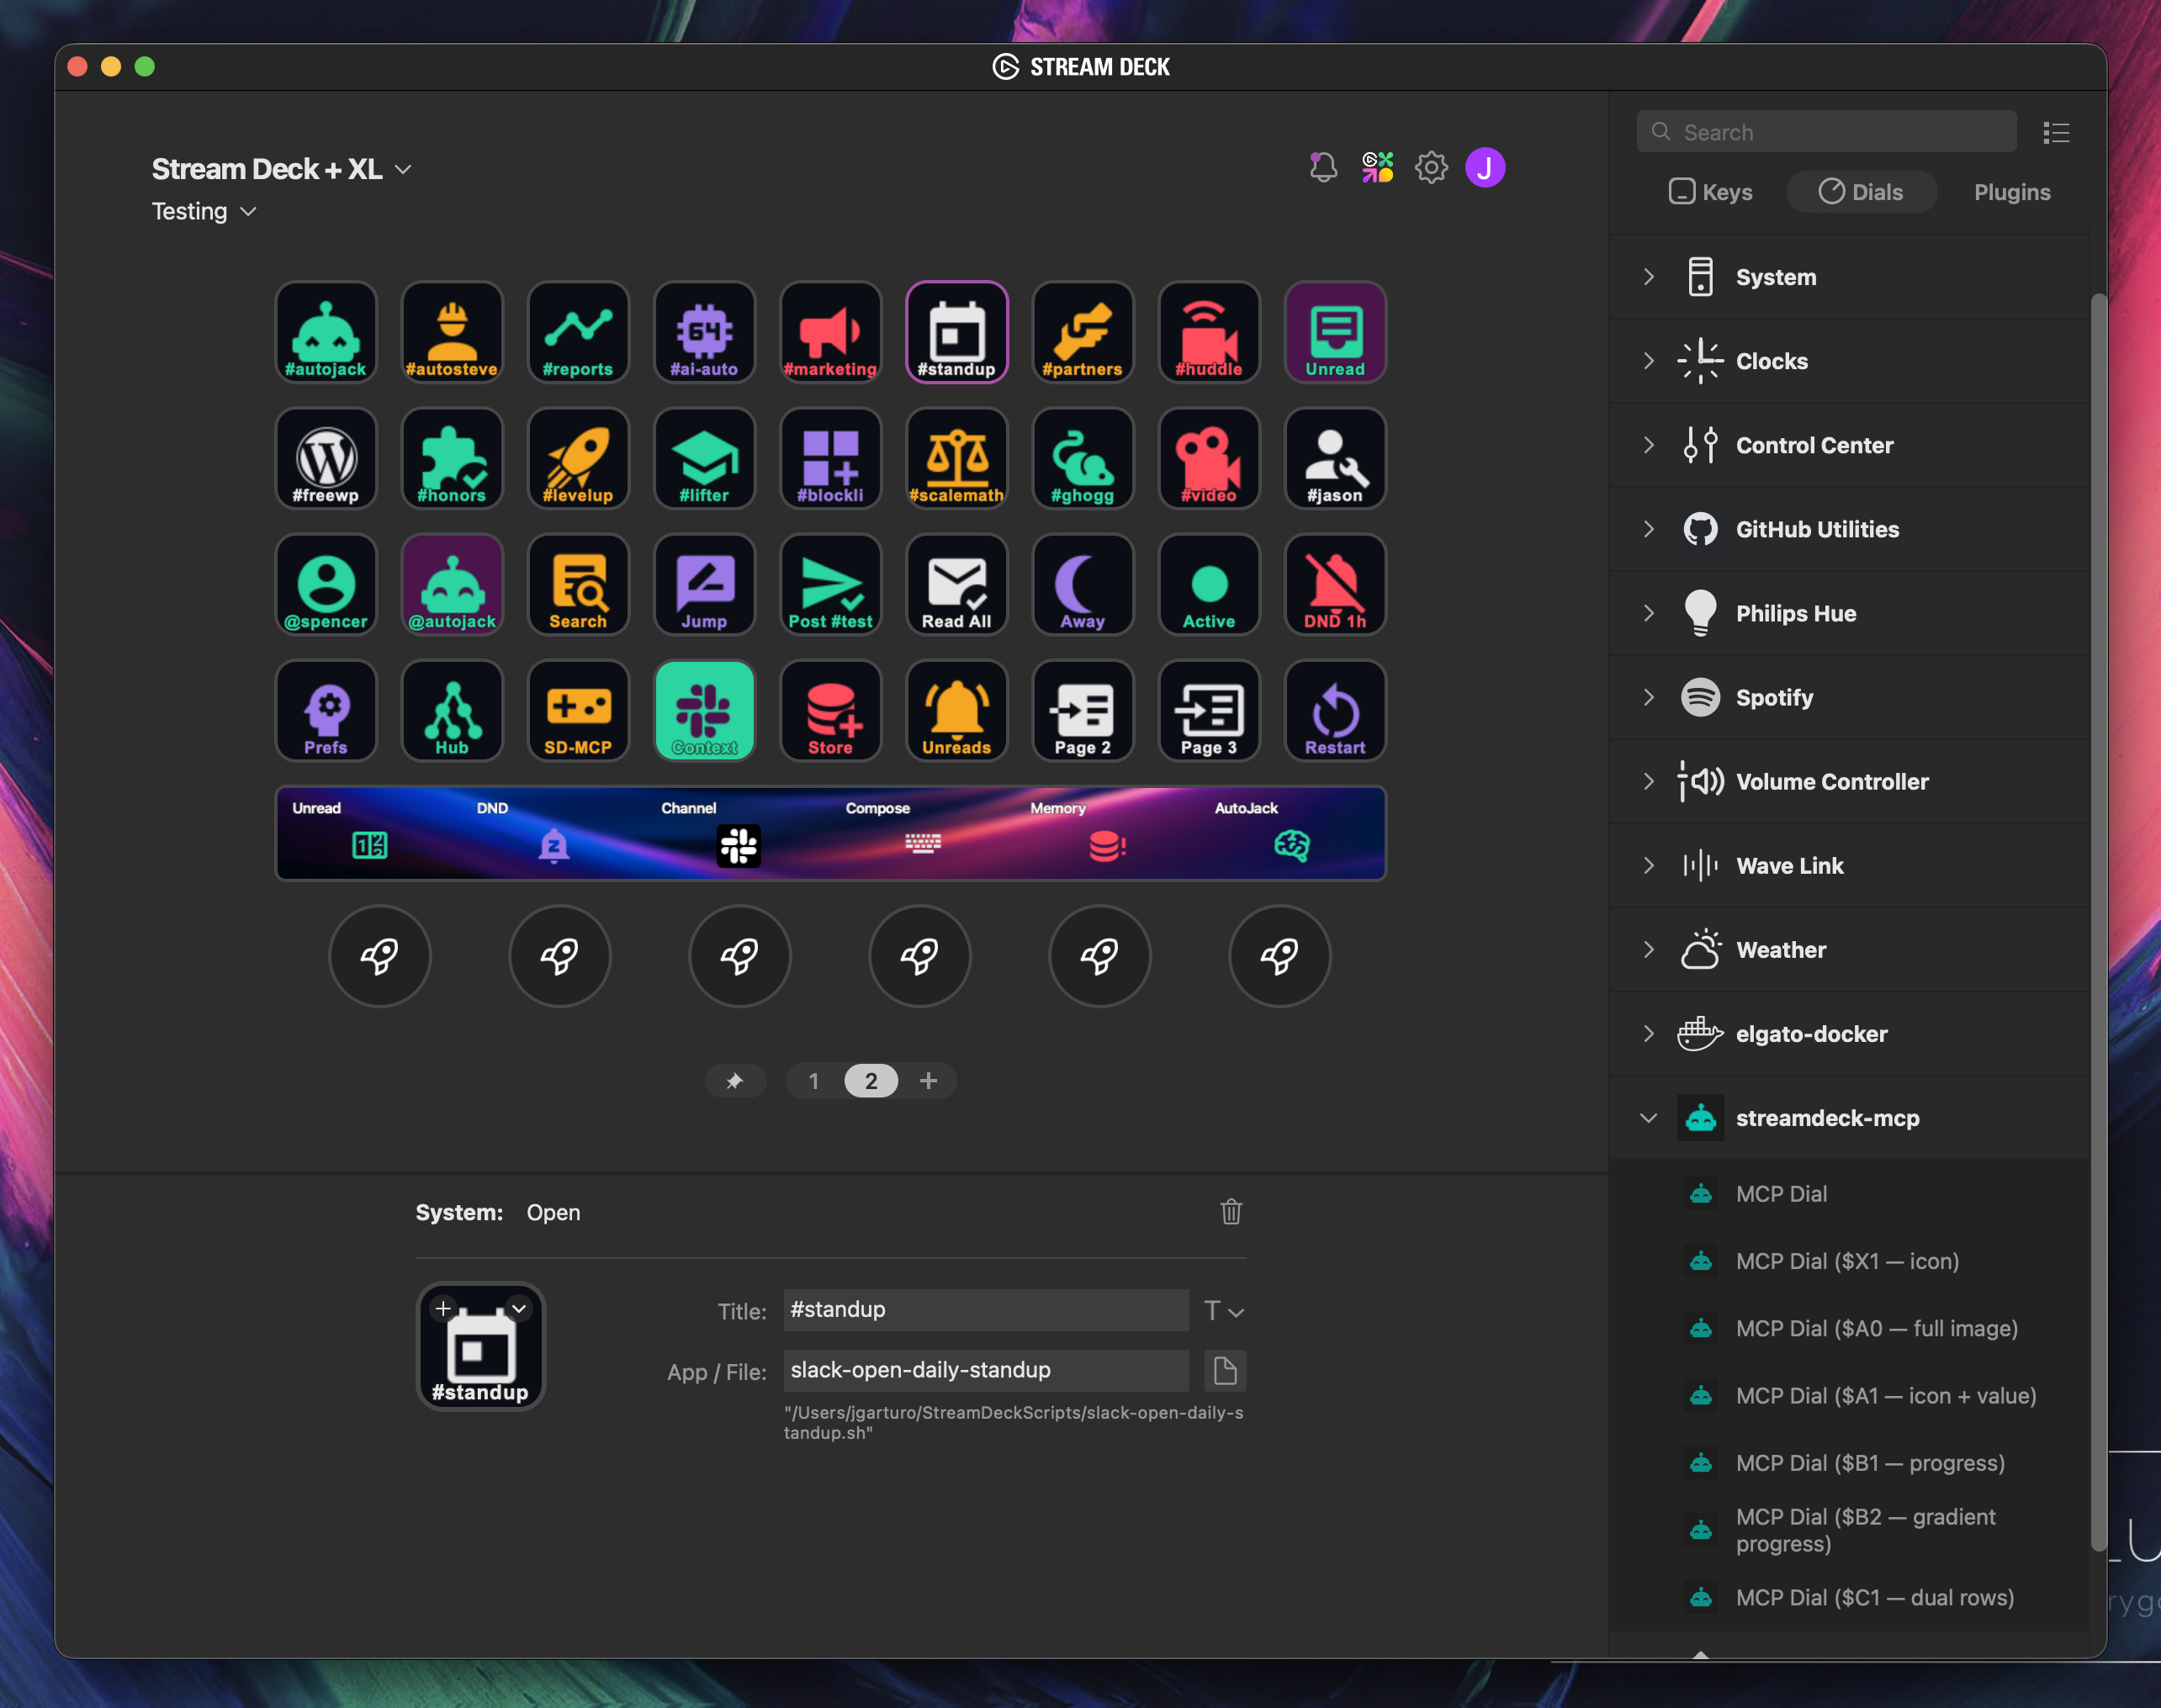Open the Stream Deck marketplace icon
Screen dimensions: 2161x1708
(x=1377, y=167)
